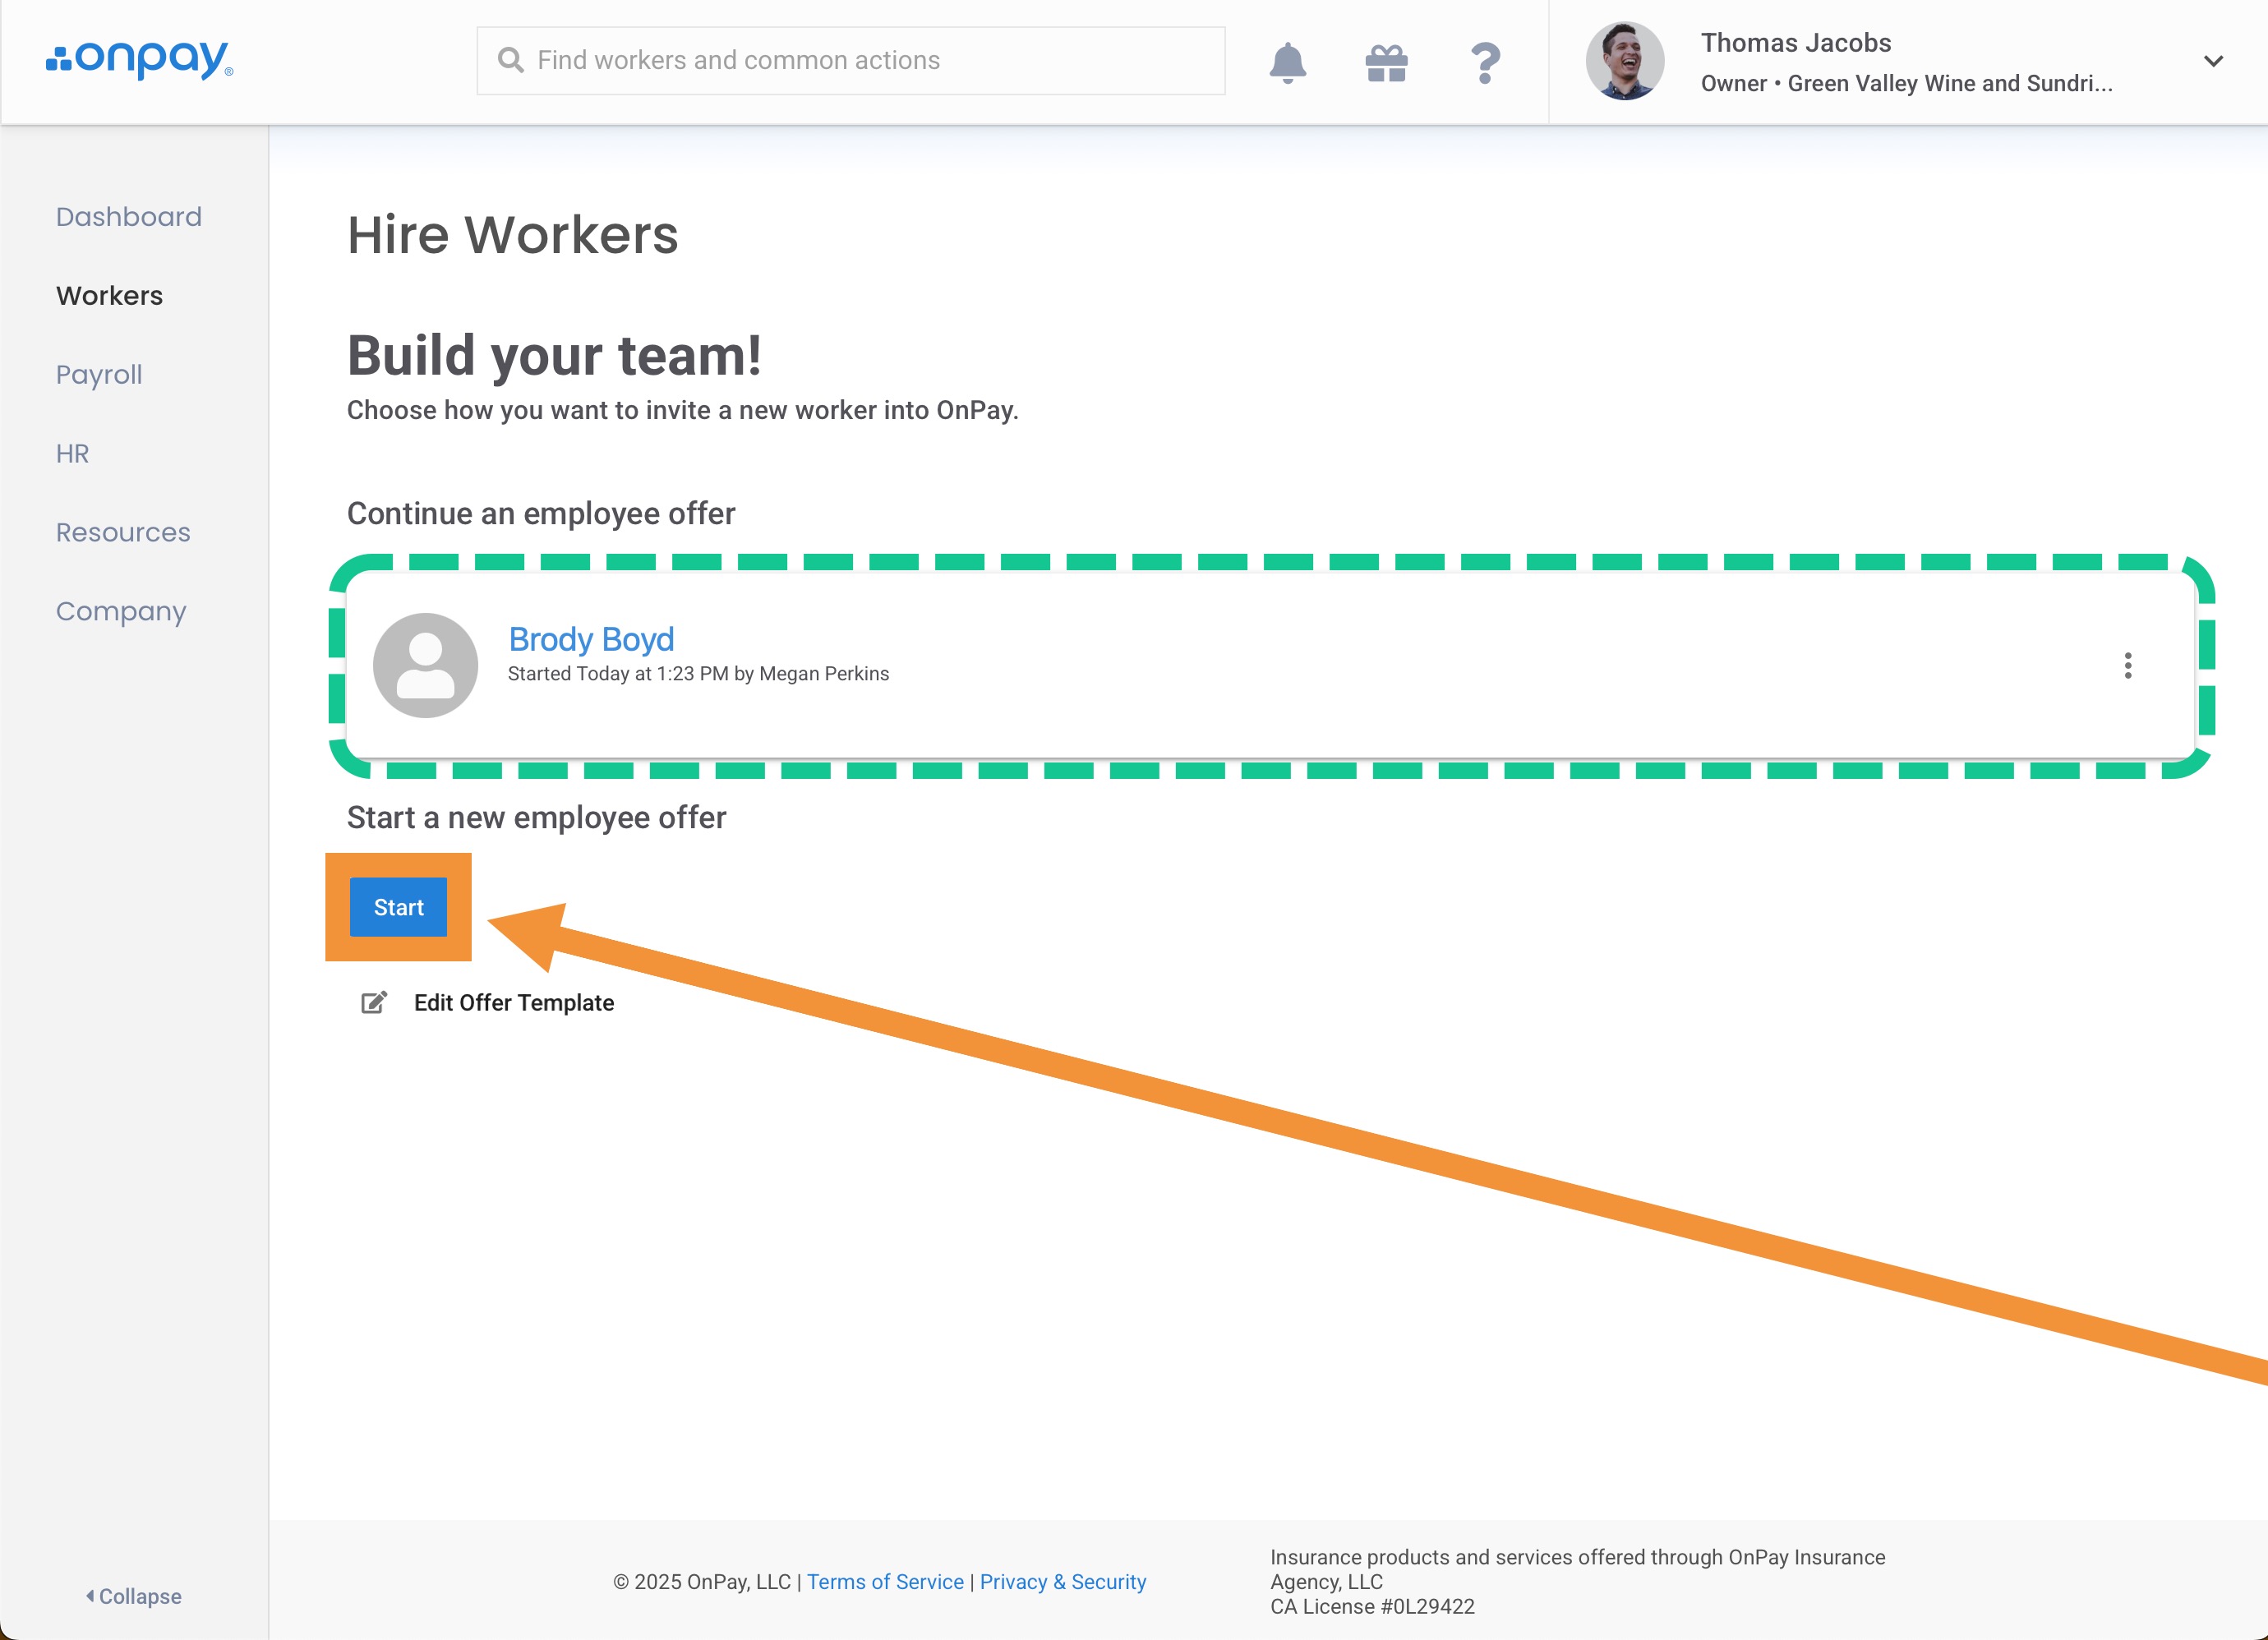Open three-dot menu for Brody Boyd

[2127, 665]
